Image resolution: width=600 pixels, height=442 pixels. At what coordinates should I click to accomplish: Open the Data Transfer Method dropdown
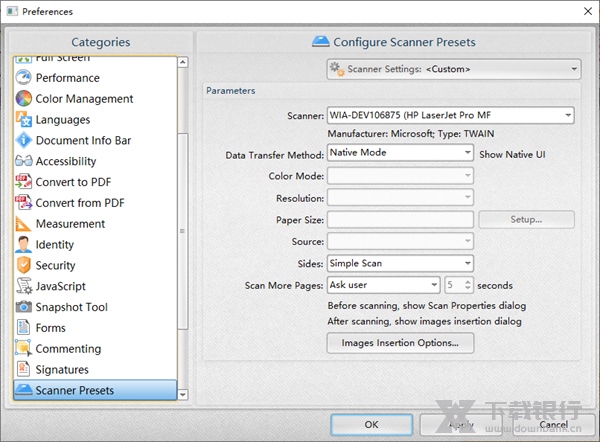[x=400, y=153]
